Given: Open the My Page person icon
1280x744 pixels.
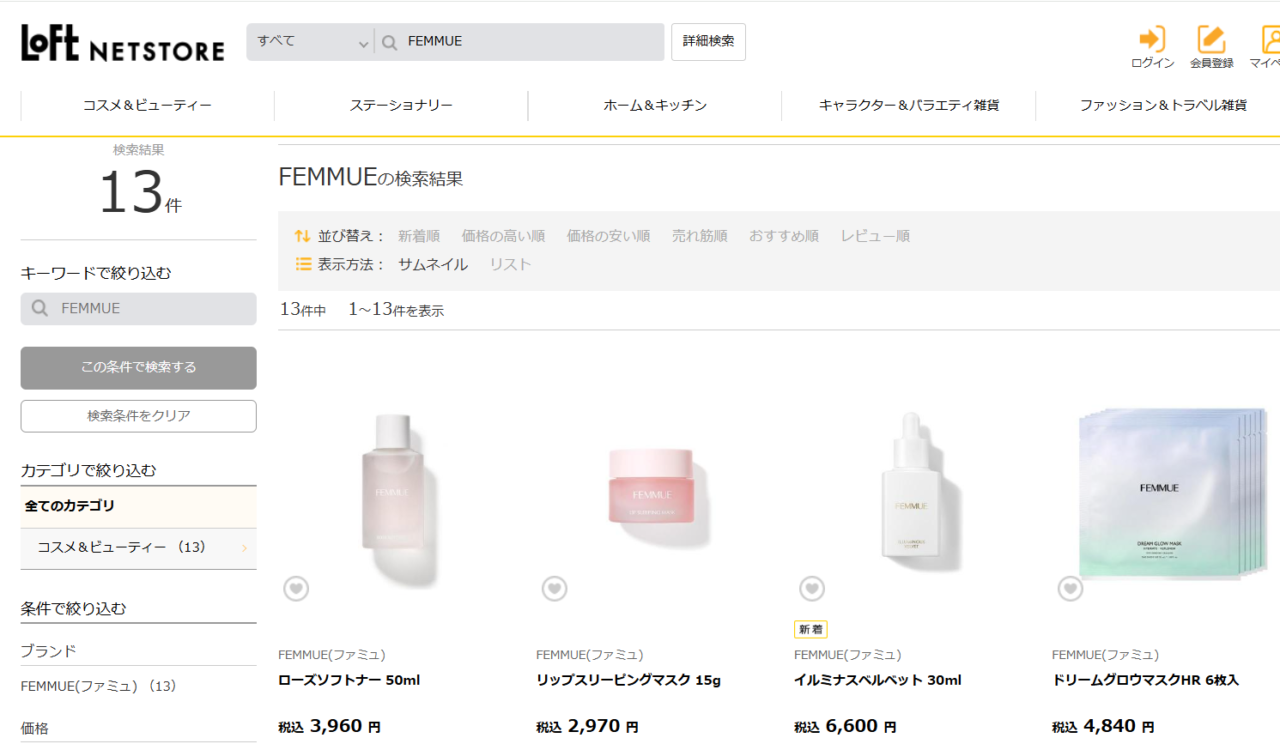Looking at the screenshot, I should point(1270,39).
